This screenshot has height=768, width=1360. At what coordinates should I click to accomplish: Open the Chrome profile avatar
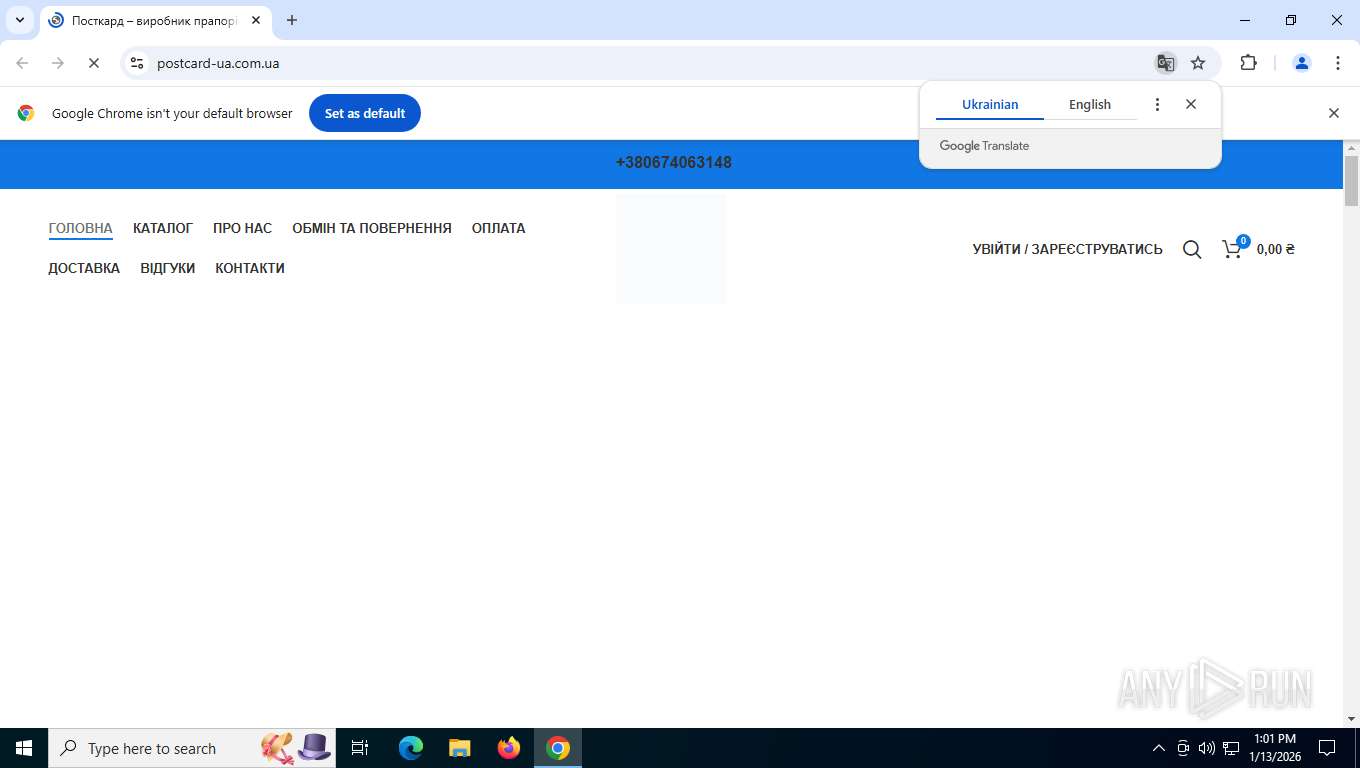(1302, 63)
